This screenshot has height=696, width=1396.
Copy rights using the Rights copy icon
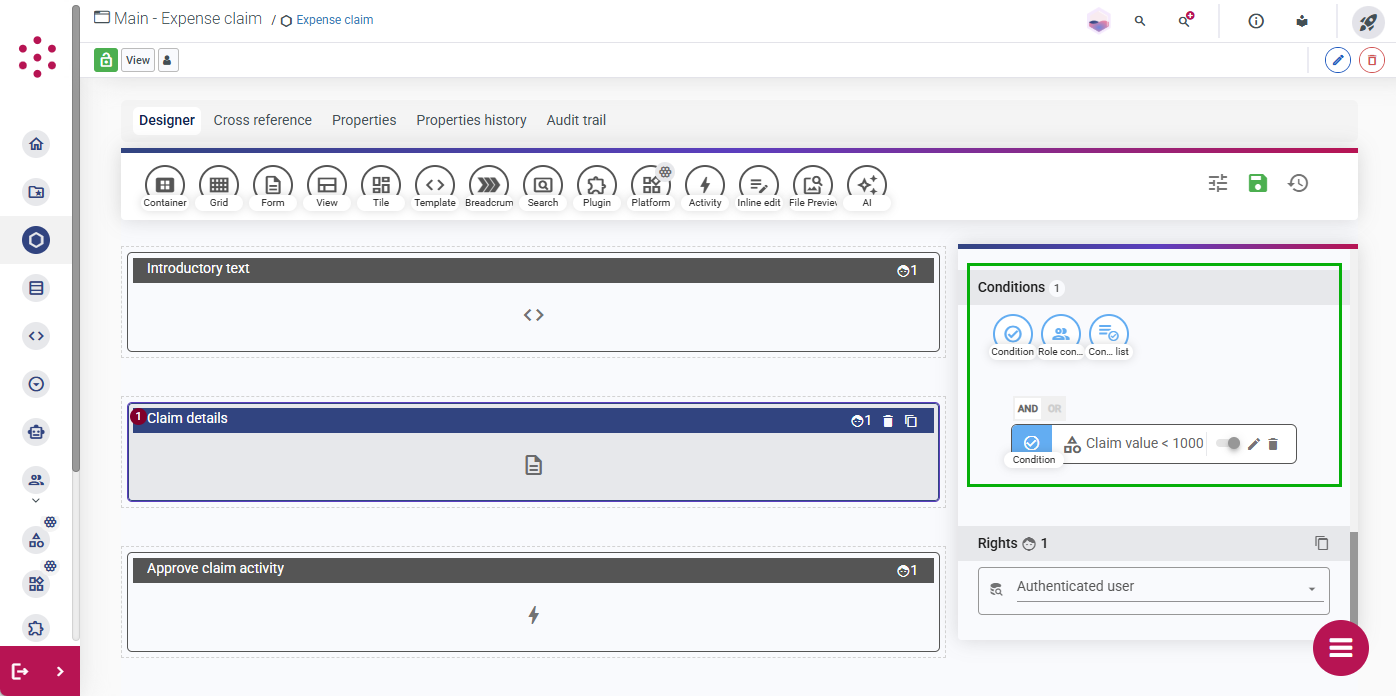[x=1322, y=543]
